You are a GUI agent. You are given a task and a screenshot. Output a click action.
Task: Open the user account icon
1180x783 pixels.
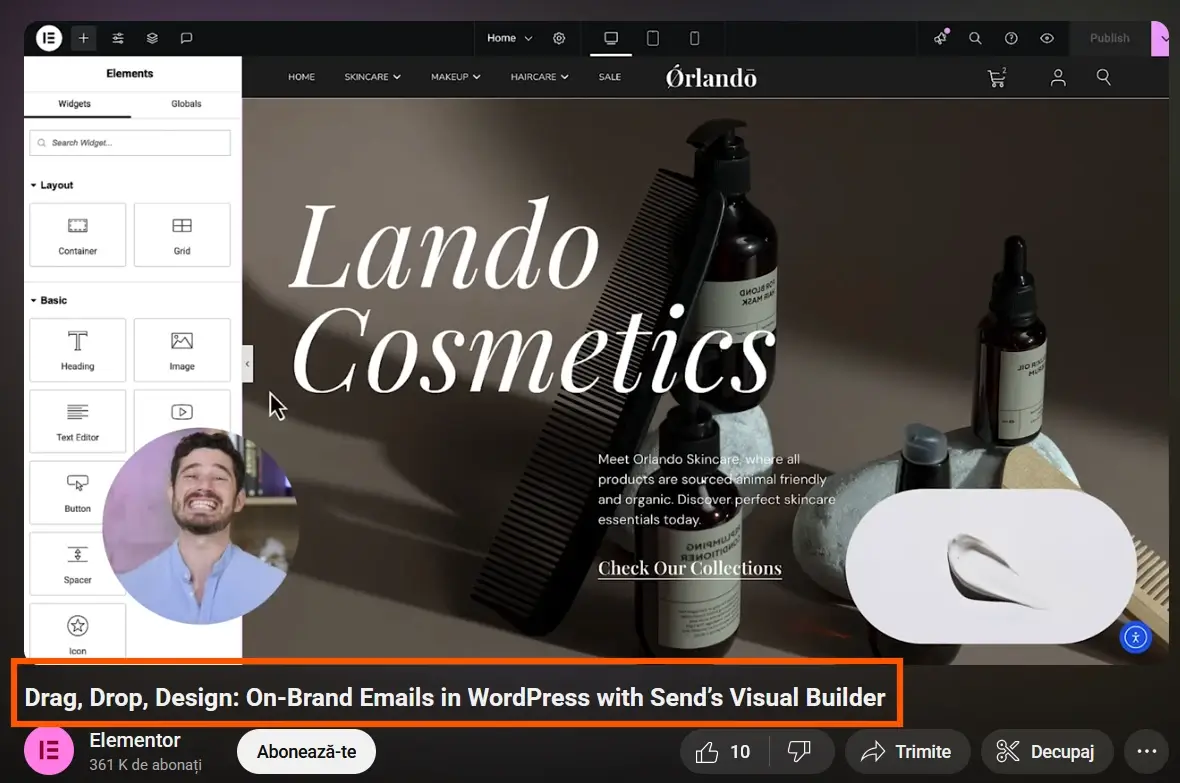(x=1058, y=78)
